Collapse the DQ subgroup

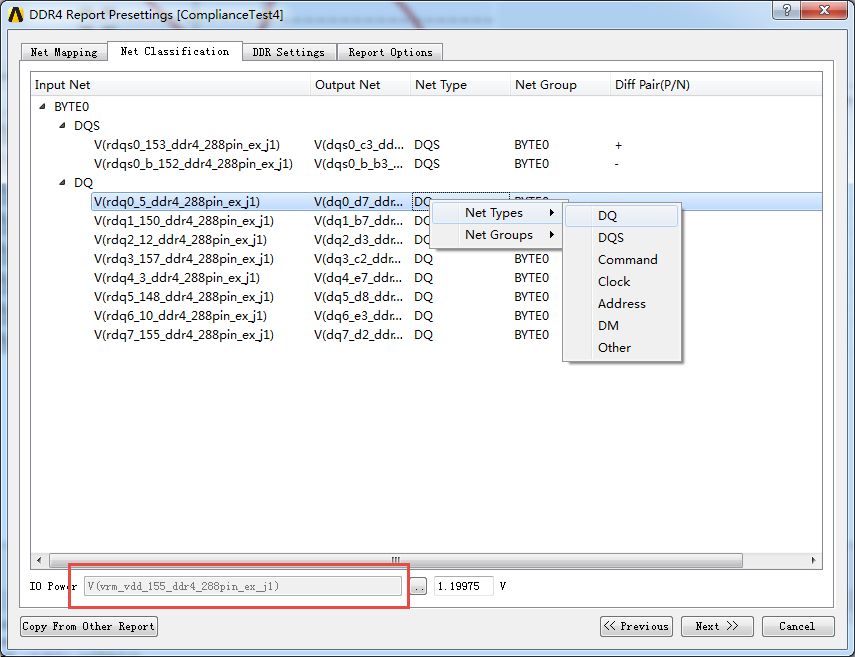(x=62, y=183)
